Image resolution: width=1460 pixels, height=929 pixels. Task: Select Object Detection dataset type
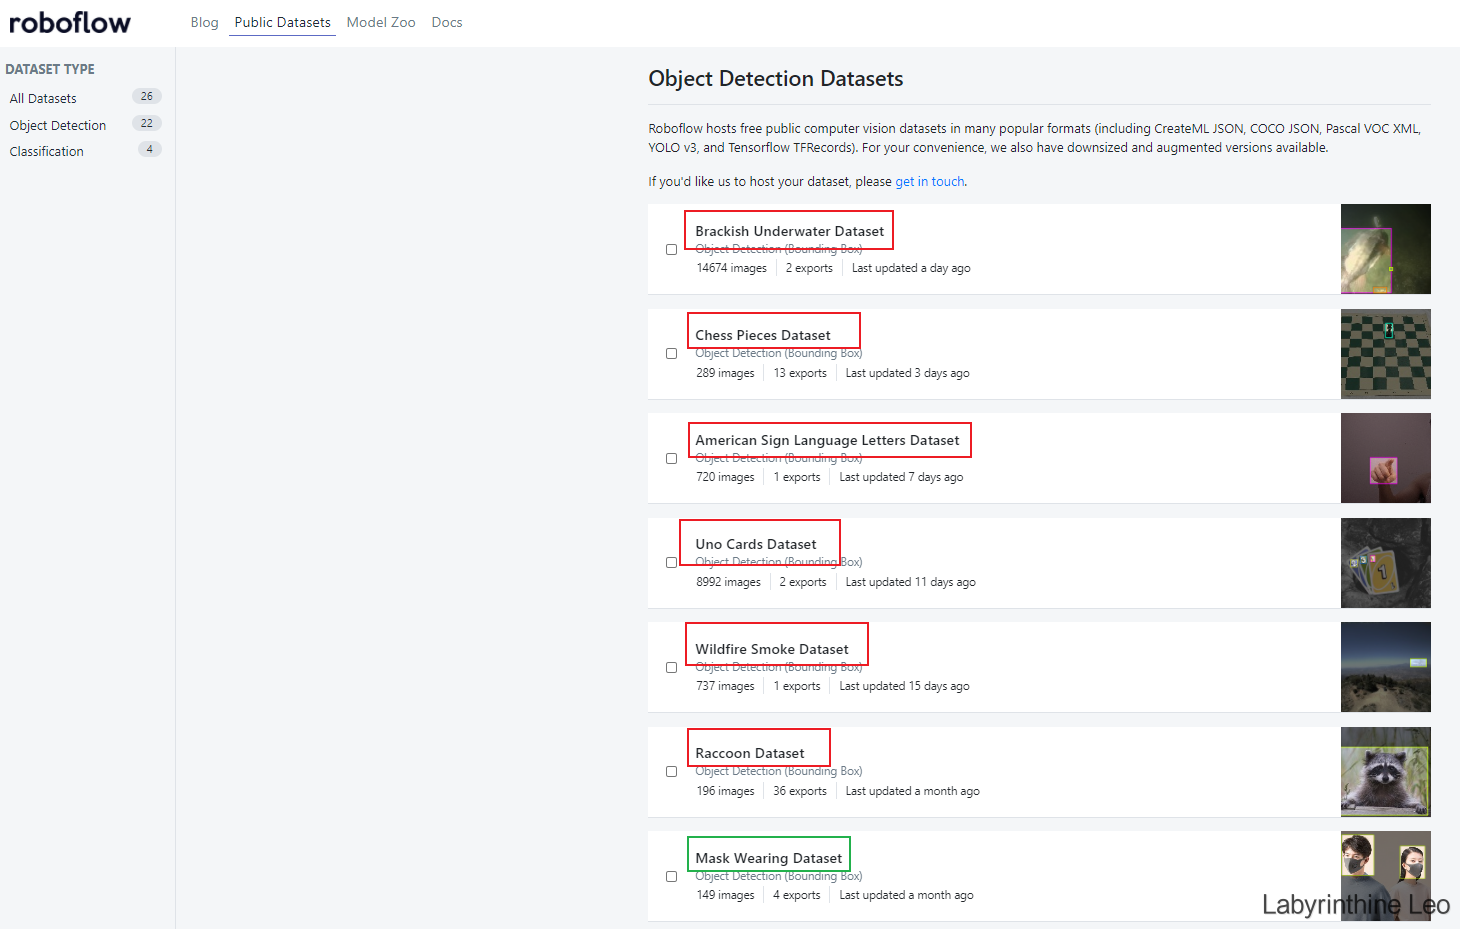coord(58,125)
